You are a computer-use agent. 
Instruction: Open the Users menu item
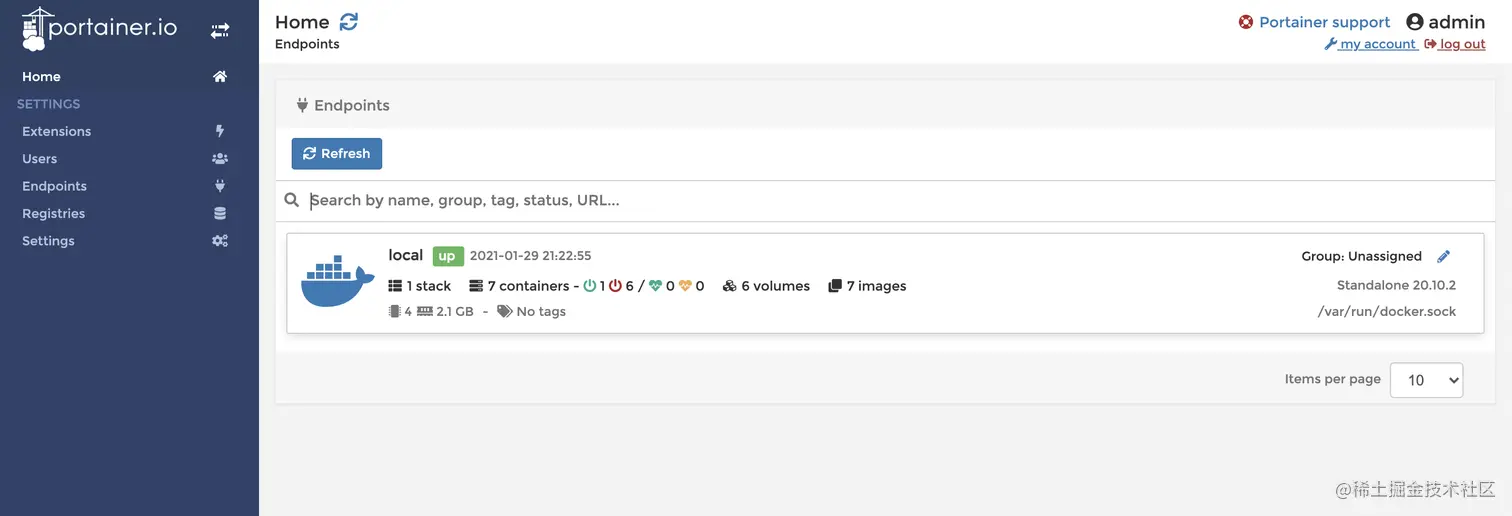click(x=40, y=158)
